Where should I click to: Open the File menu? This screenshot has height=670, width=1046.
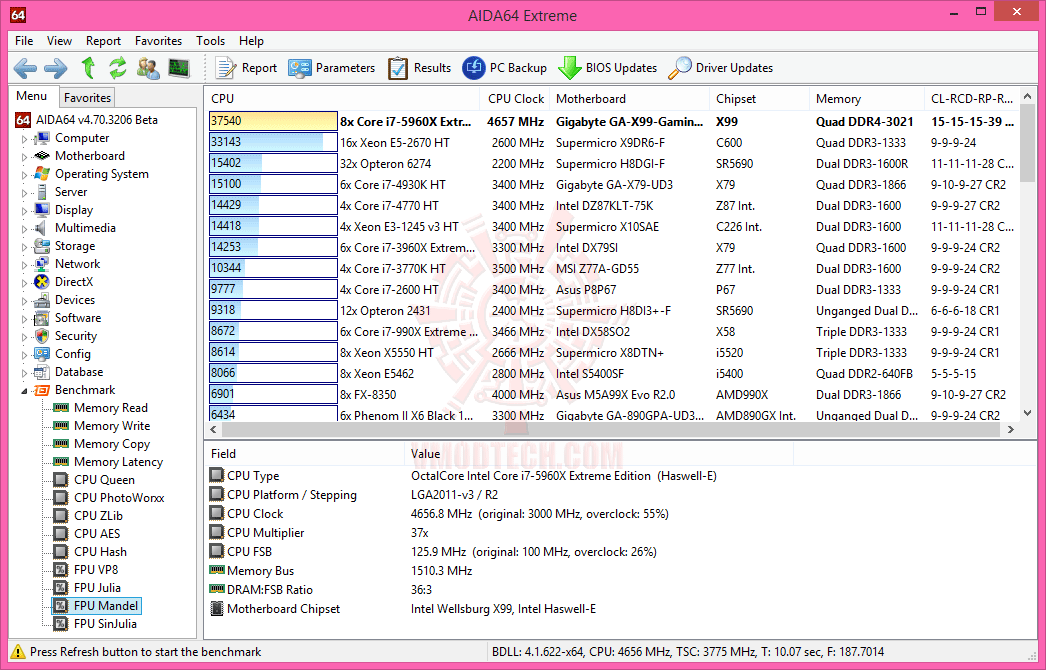click(24, 41)
